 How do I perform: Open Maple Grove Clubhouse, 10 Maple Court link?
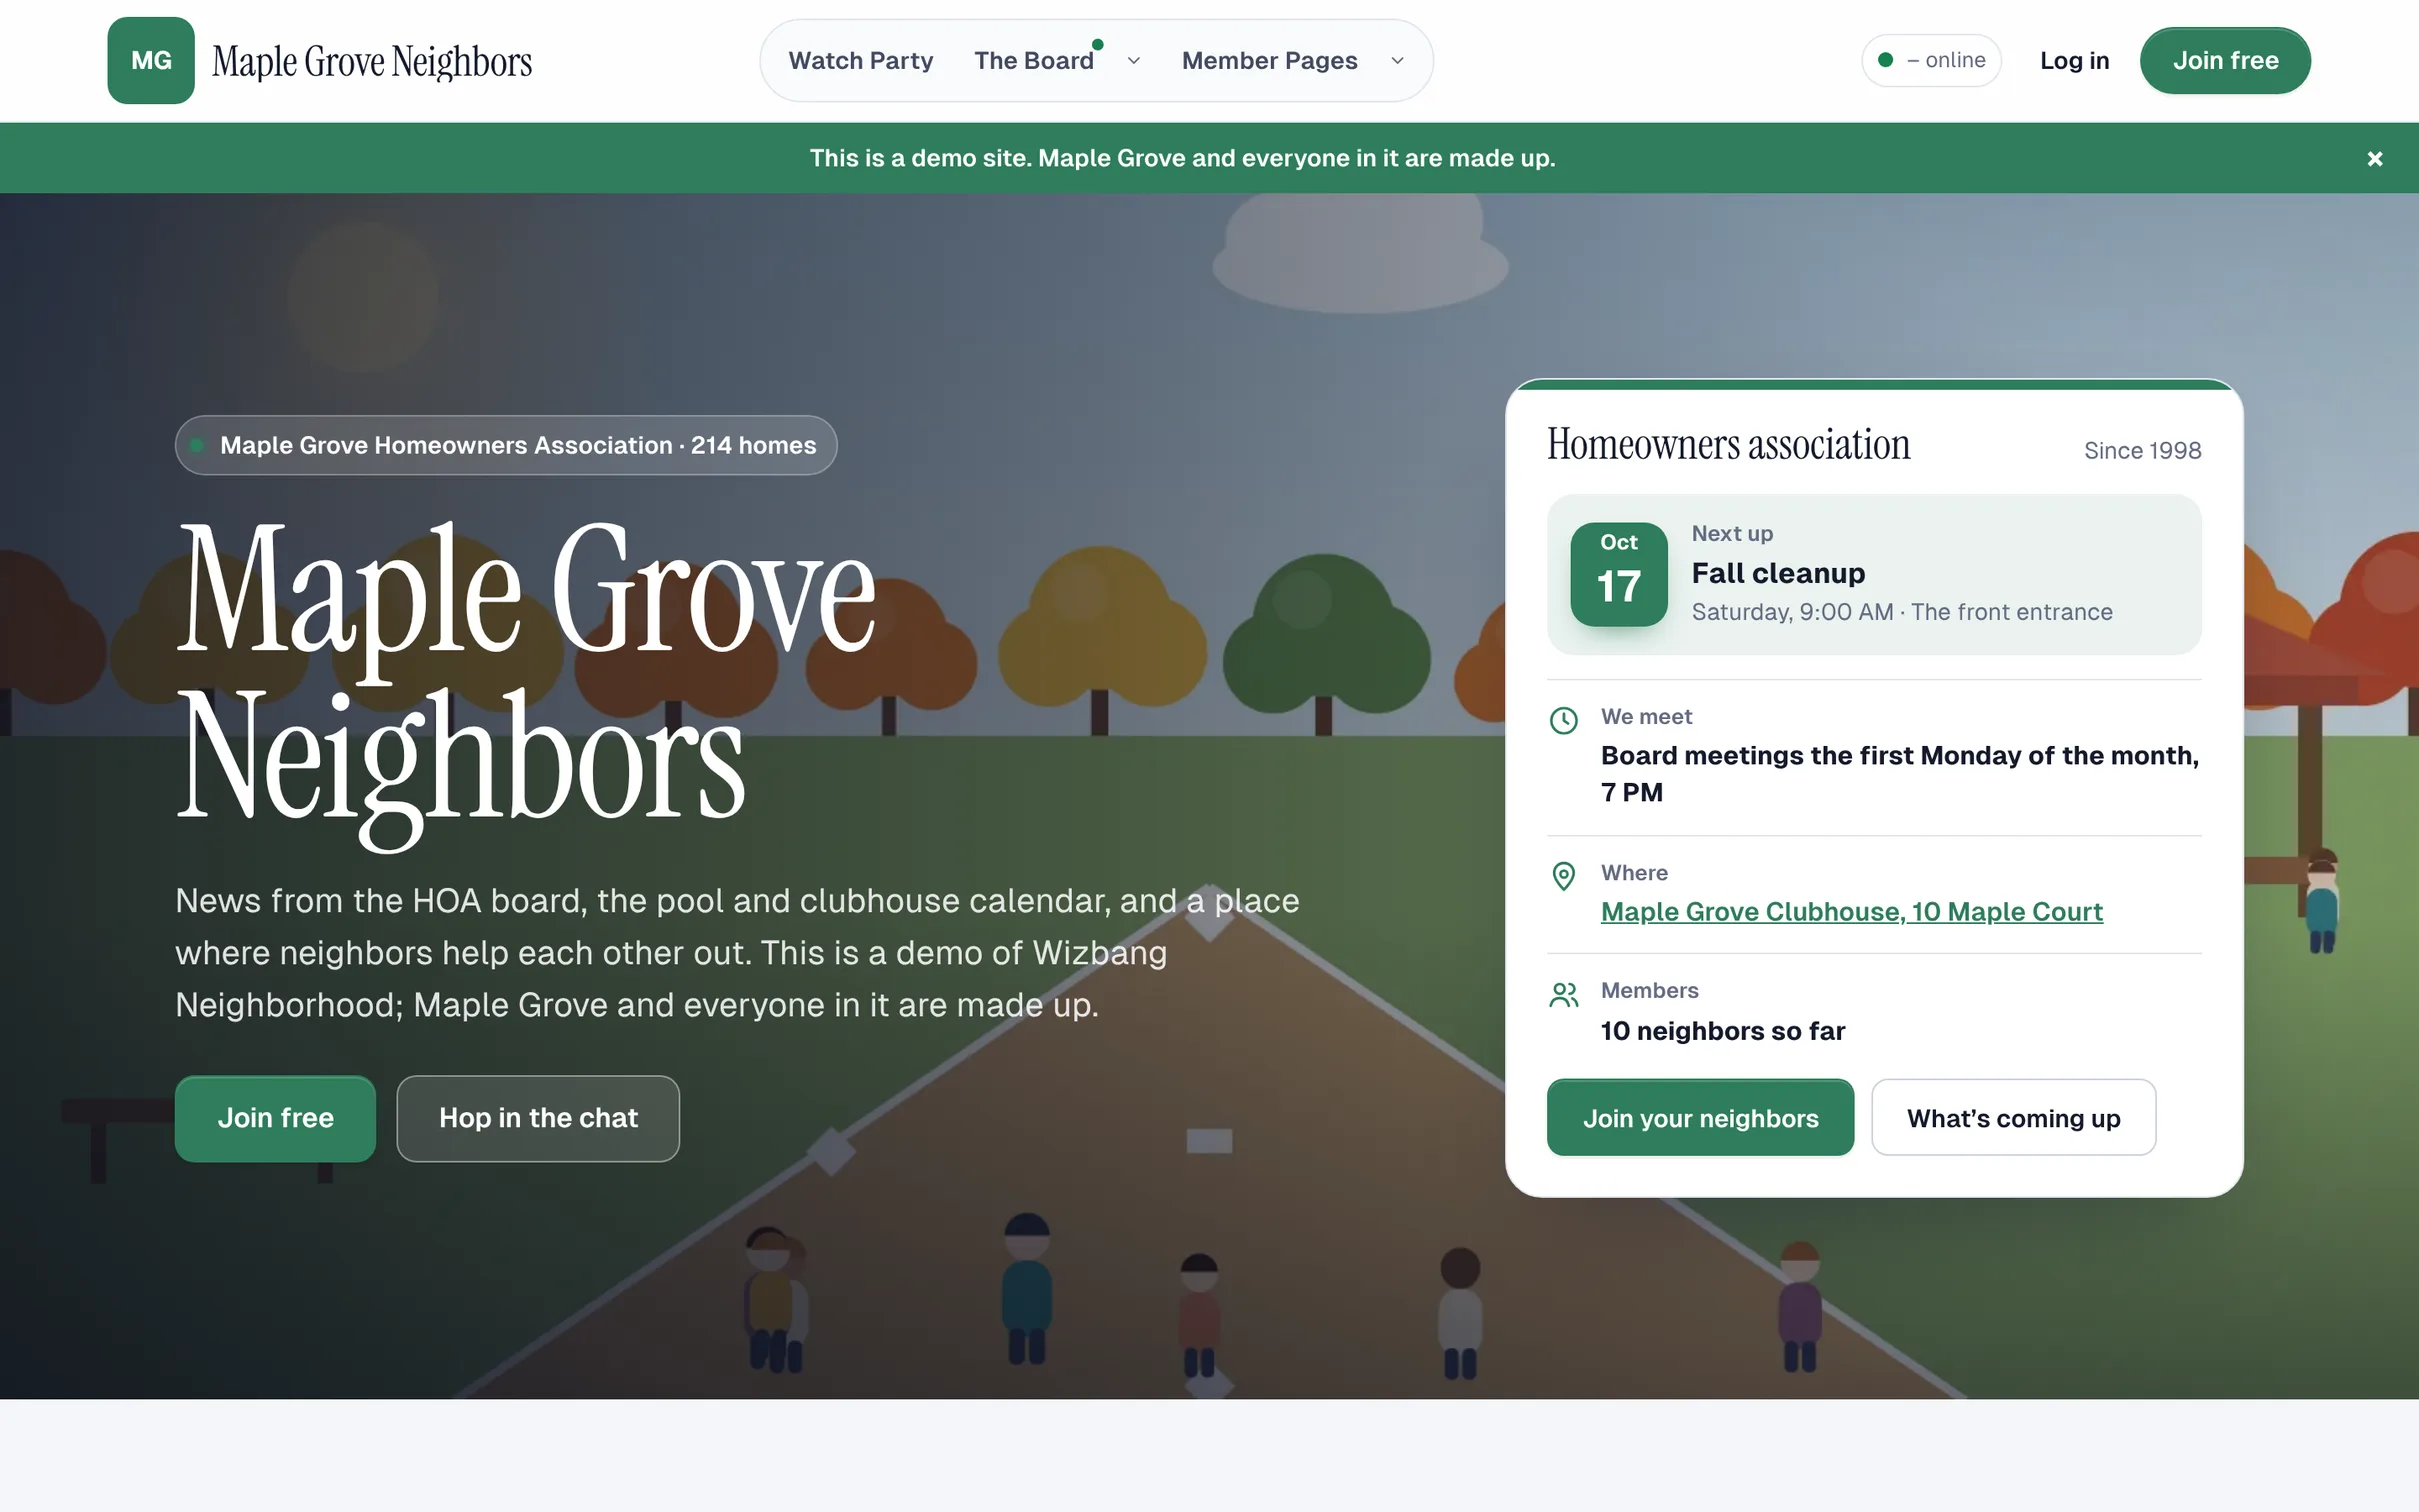[x=1851, y=912]
